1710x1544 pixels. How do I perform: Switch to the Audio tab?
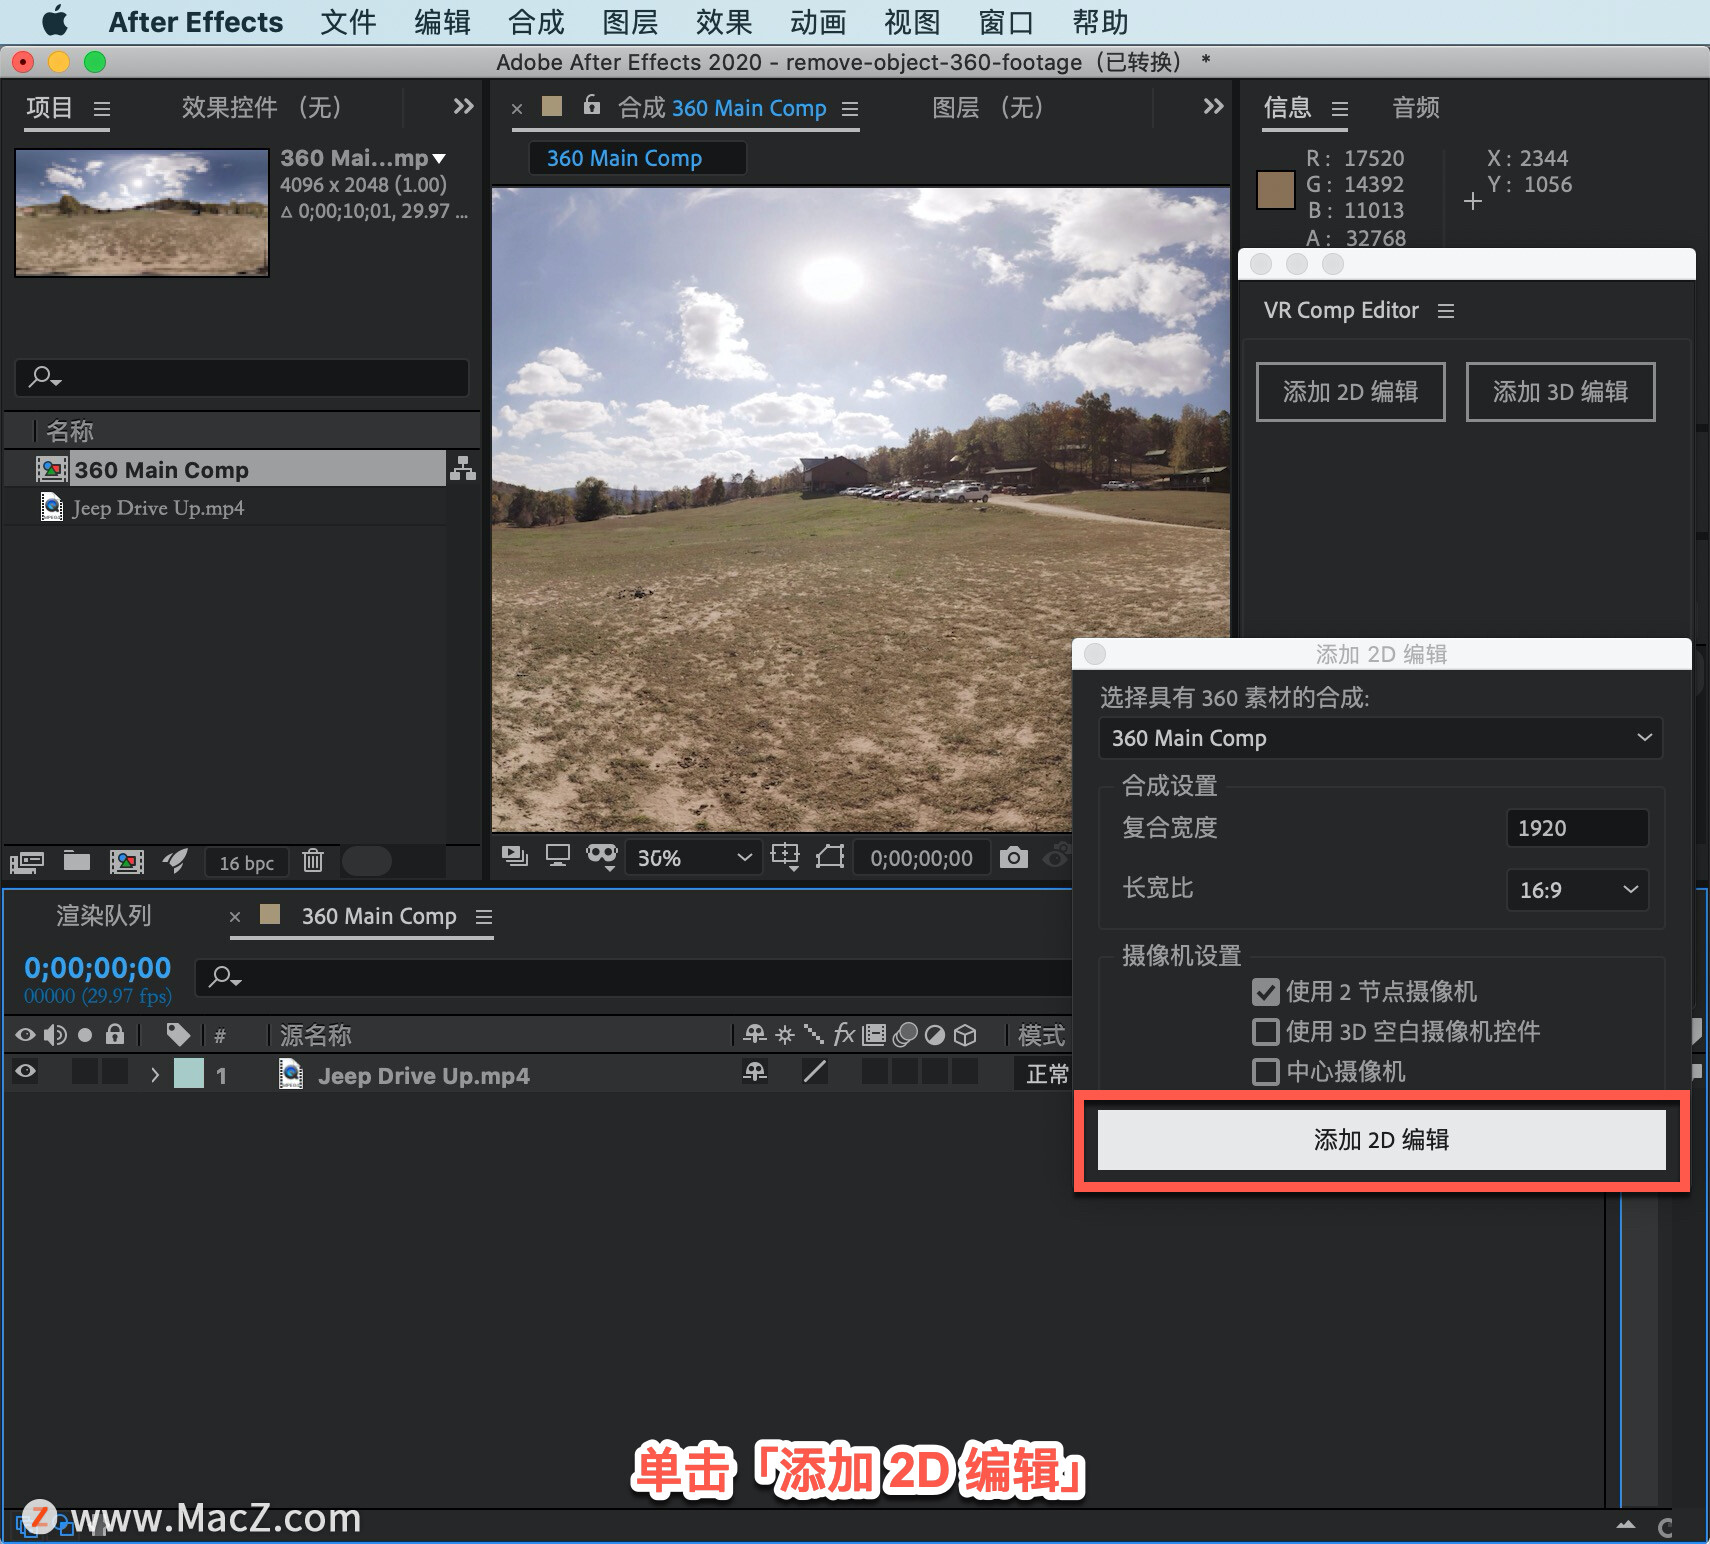(x=1416, y=107)
